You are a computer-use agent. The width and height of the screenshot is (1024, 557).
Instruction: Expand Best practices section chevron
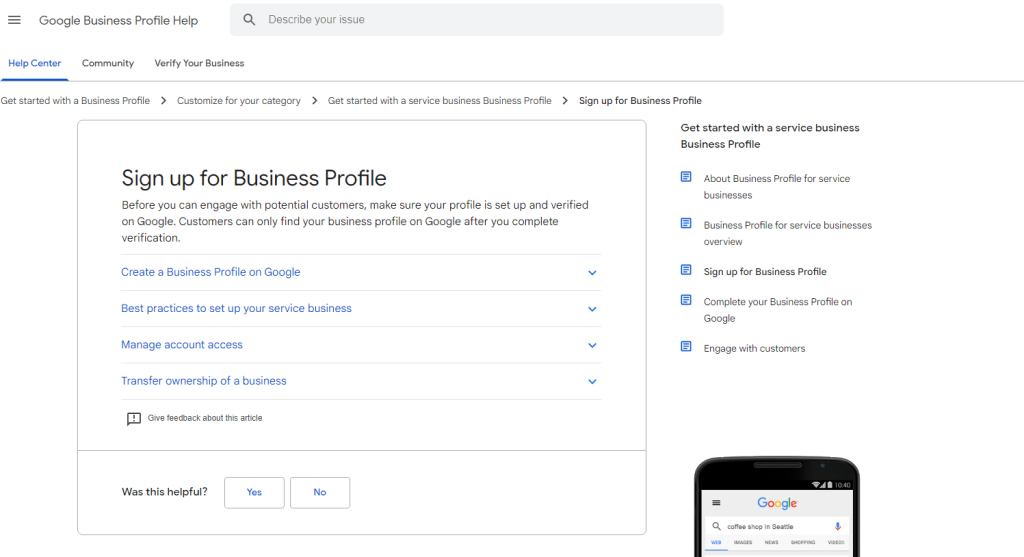[592, 309]
